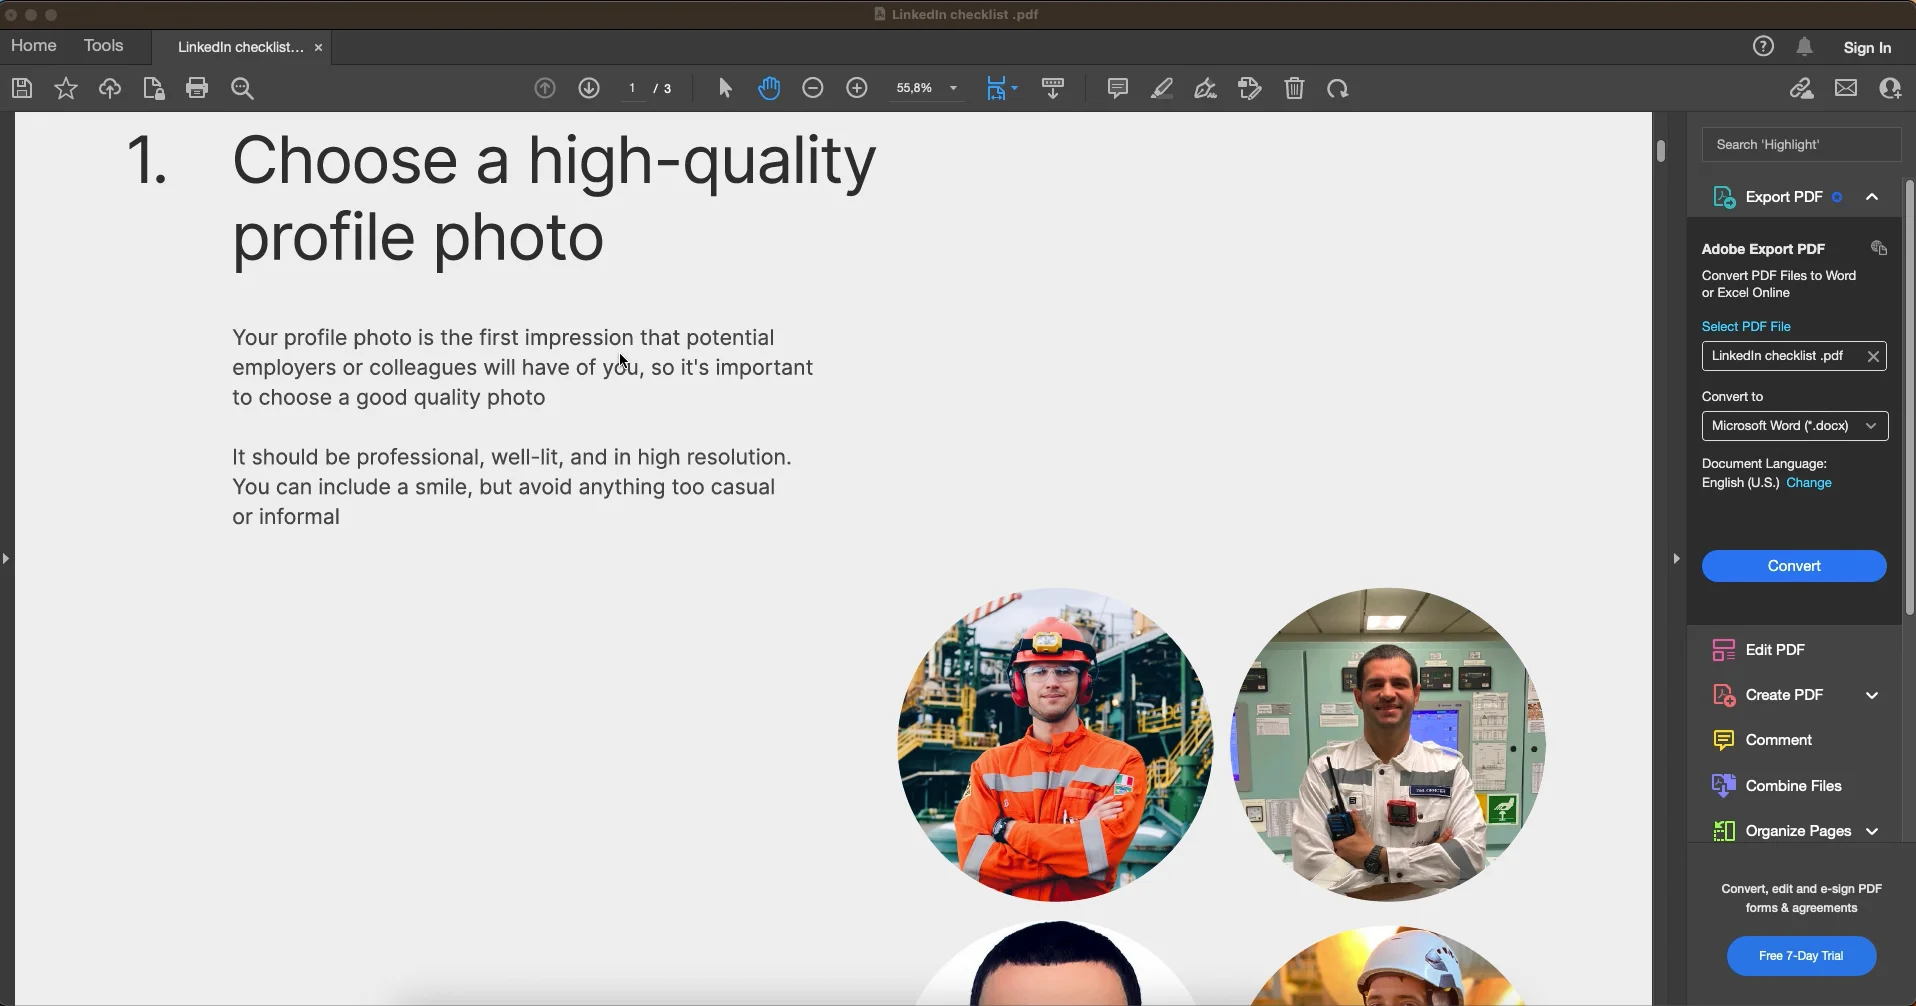Image resolution: width=1916 pixels, height=1006 pixels.
Task: Select the Highlight text pen tool
Action: point(1162,88)
